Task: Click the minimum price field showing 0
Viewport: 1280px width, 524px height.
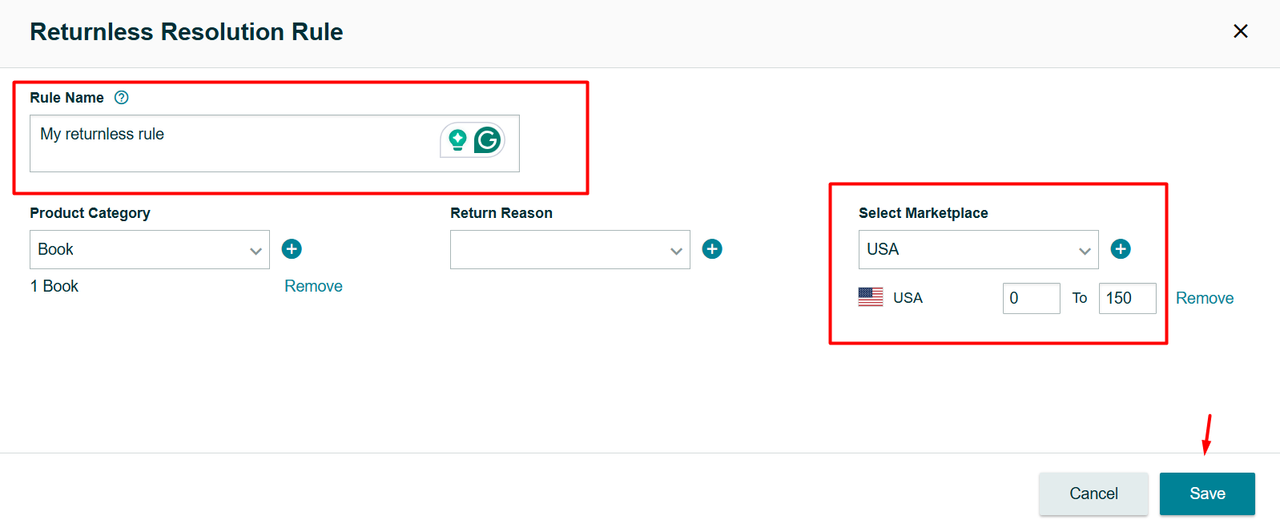Action: [1031, 298]
